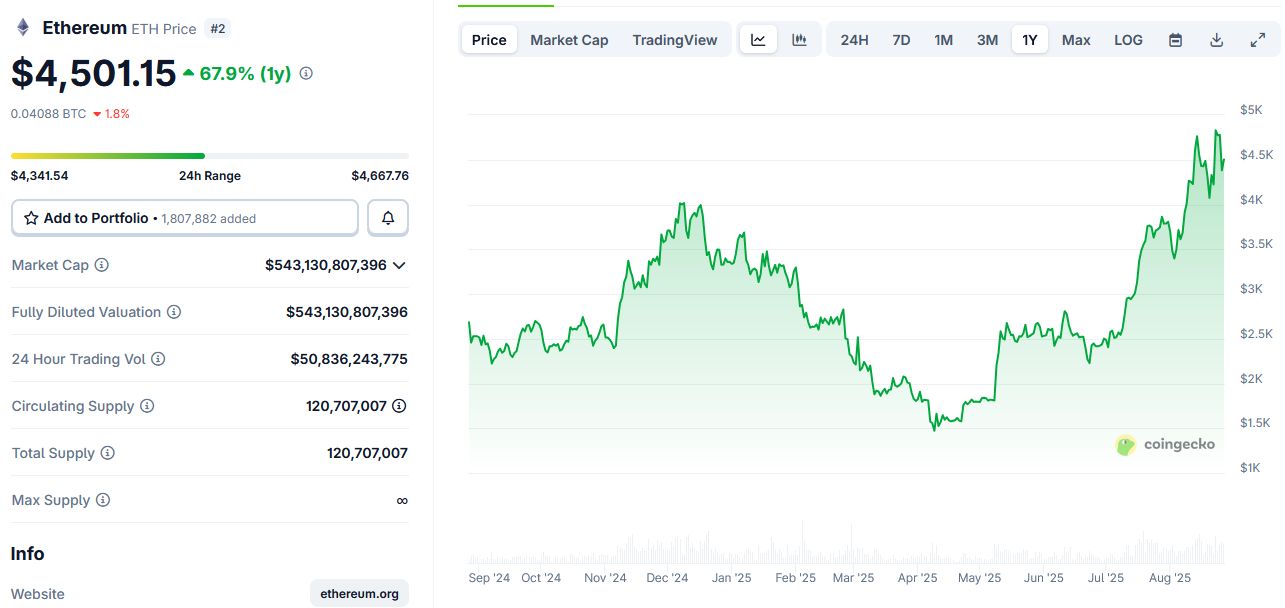Click the Info section heading
The height and width of the screenshot is (608, 1285).
pyautogui.click(x=27, y=554)
